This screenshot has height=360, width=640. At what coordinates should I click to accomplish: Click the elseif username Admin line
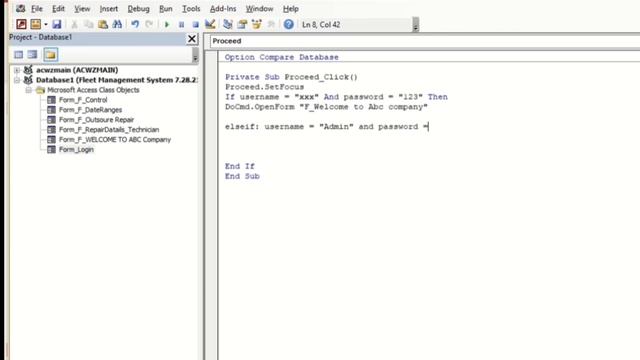327,127
